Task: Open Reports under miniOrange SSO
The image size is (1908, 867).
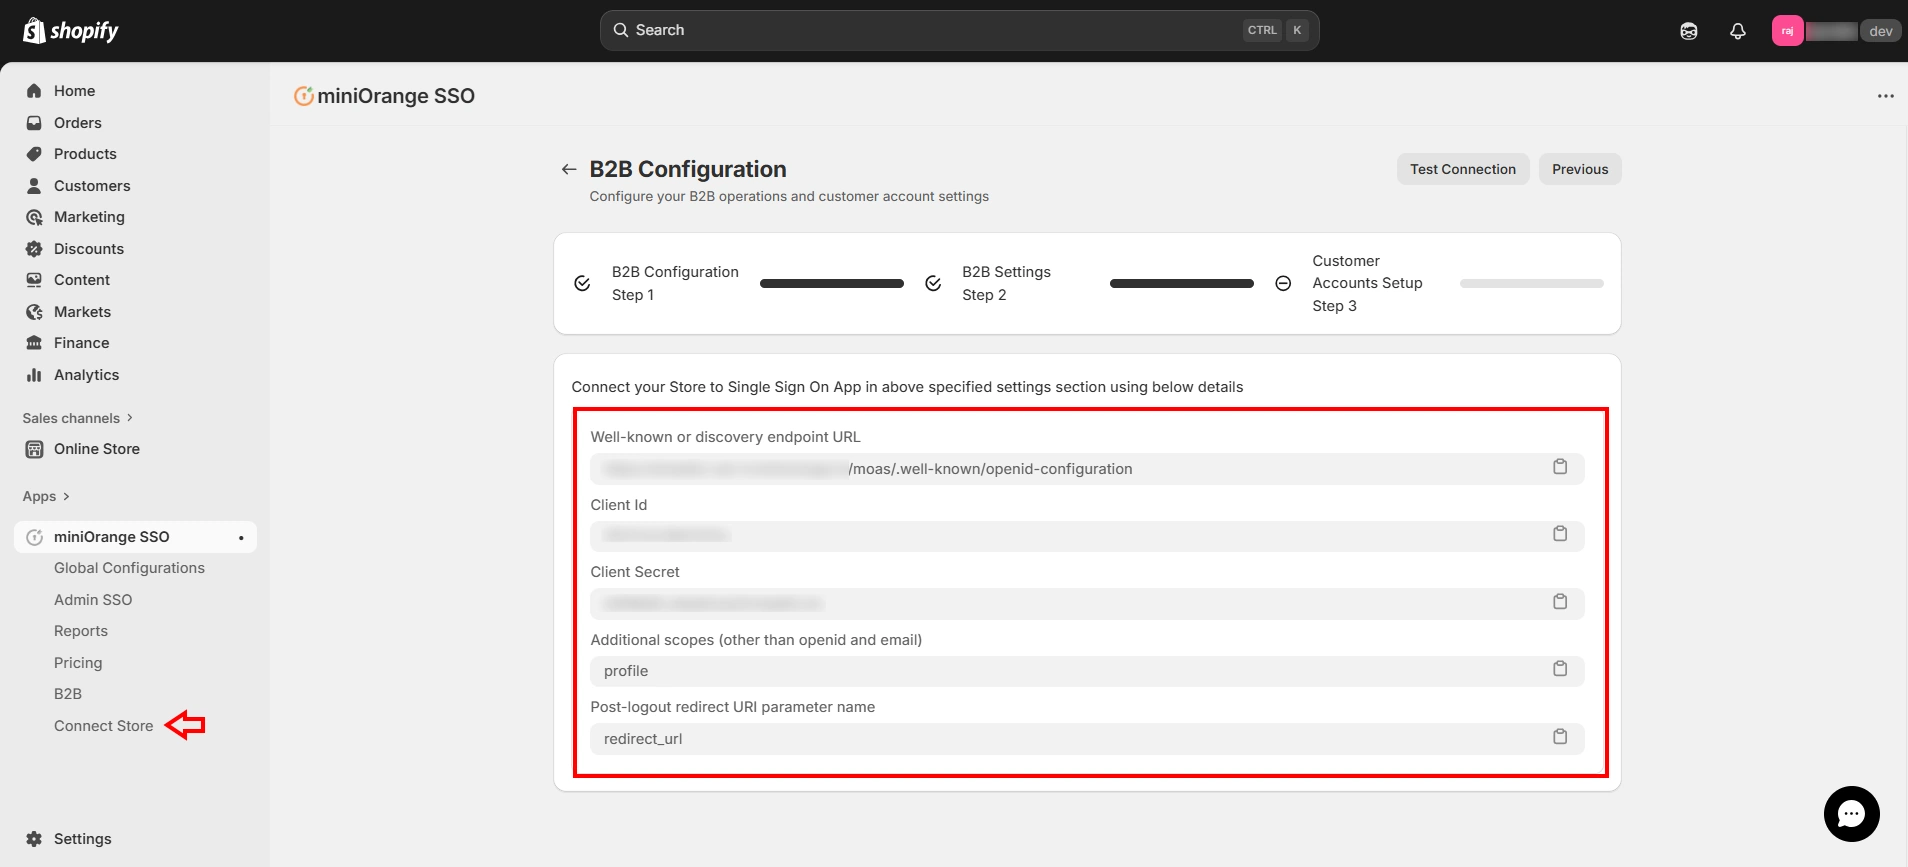Action: (81, 631)
